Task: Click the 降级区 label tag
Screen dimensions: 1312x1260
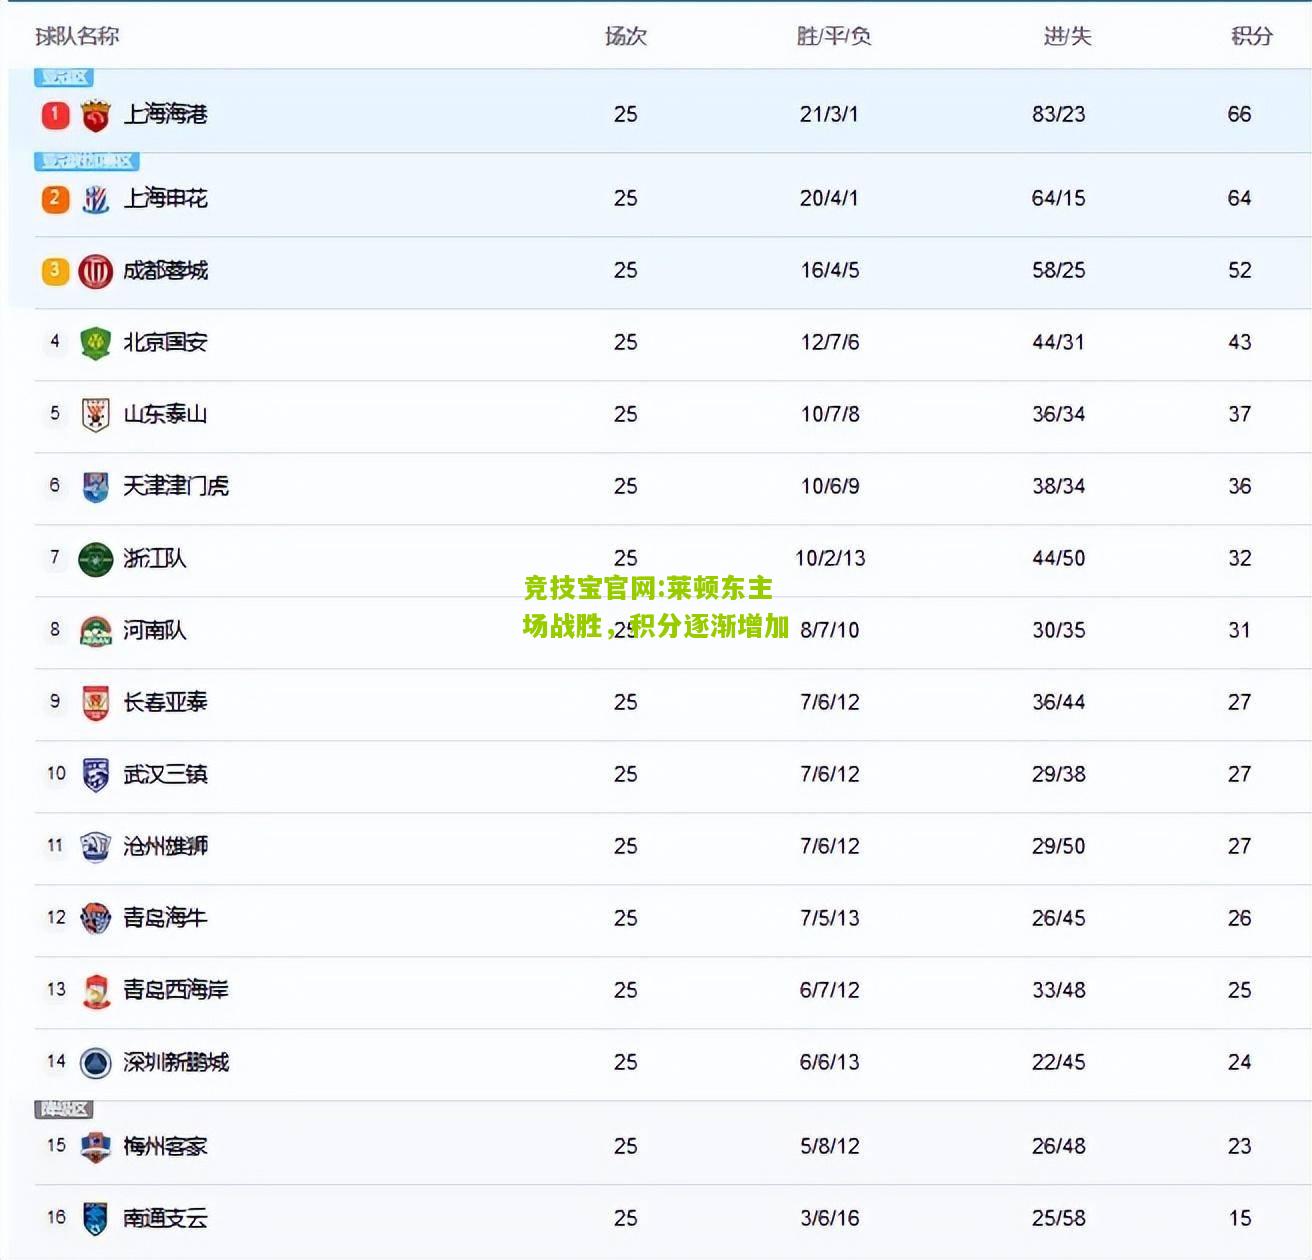Action: pos(64,1109)
